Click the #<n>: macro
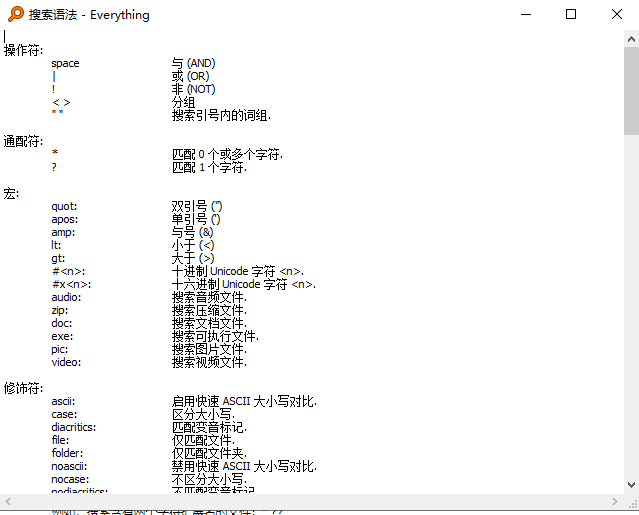The width and height of the screenshot is (639, 515). pos(68,271)
